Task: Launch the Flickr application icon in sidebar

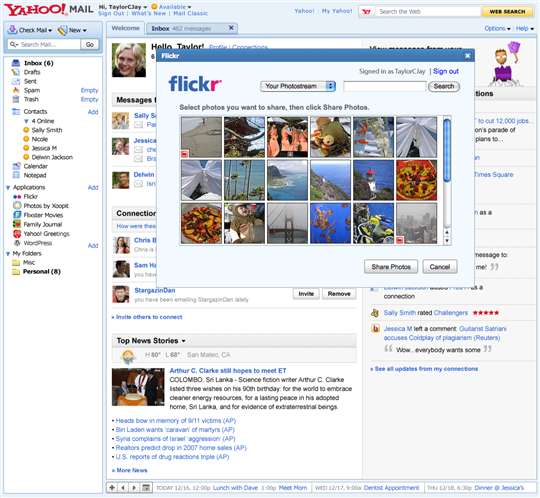Action: click(x=17, y=196)
